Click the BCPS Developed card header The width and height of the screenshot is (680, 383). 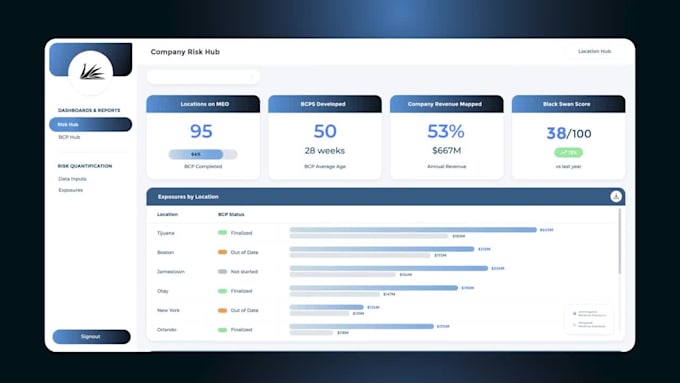pos(325,104)
